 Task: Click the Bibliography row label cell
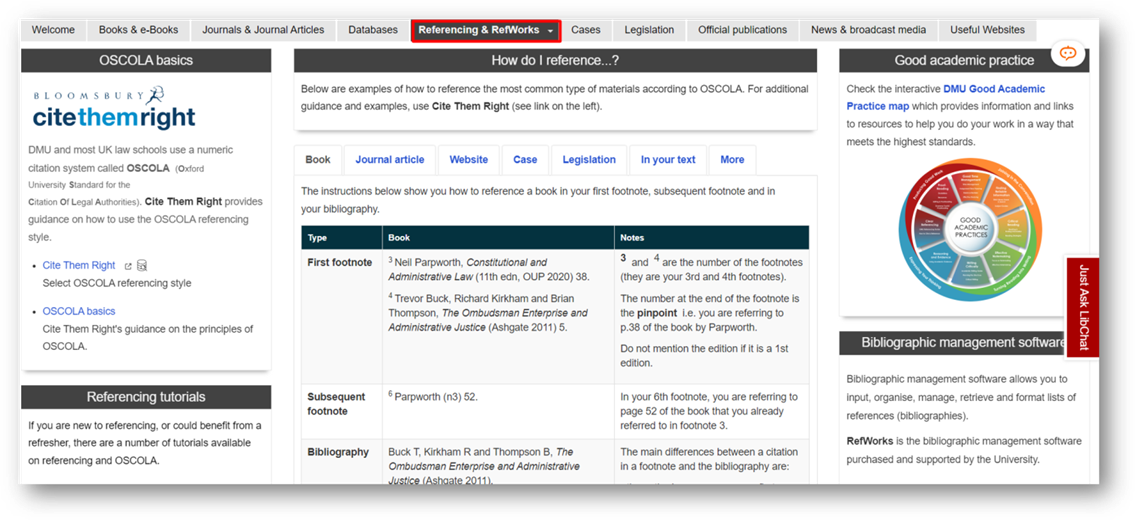point(342,461)
